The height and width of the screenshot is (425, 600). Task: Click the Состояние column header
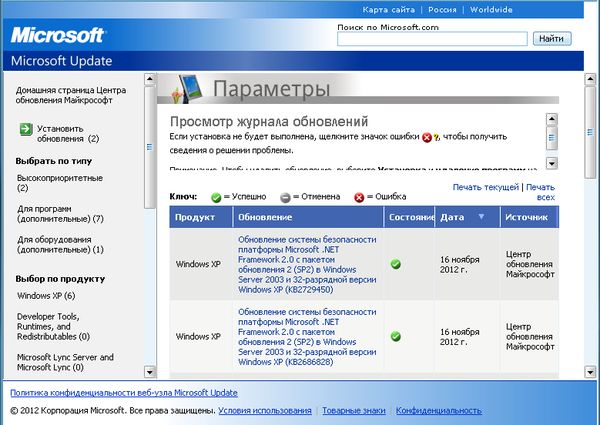point(409,217)
